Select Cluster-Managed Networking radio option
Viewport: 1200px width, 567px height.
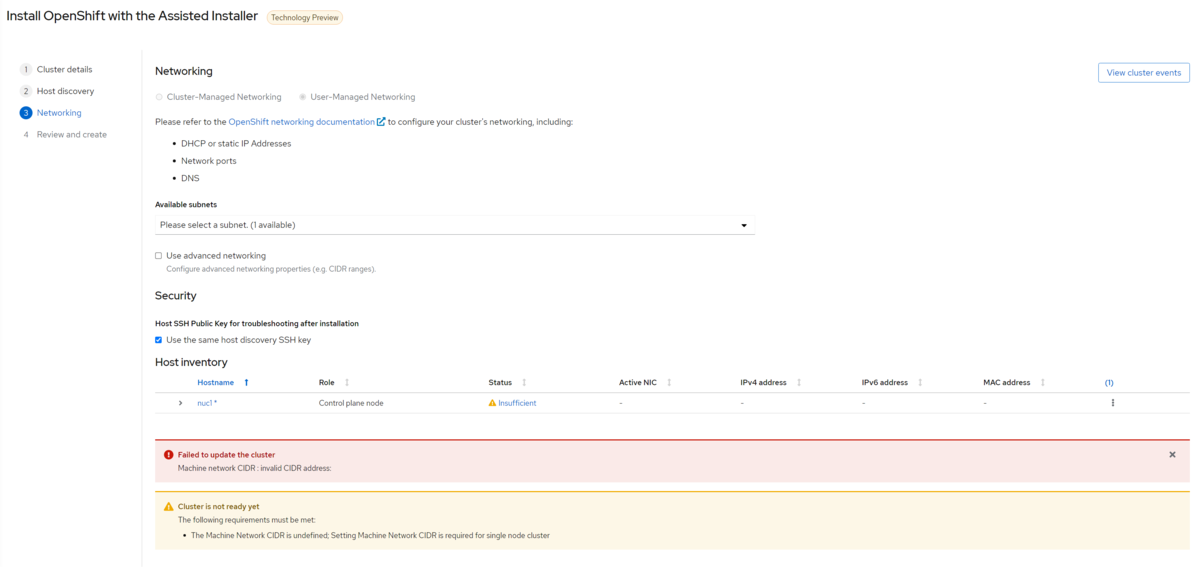tap(159, 97)
